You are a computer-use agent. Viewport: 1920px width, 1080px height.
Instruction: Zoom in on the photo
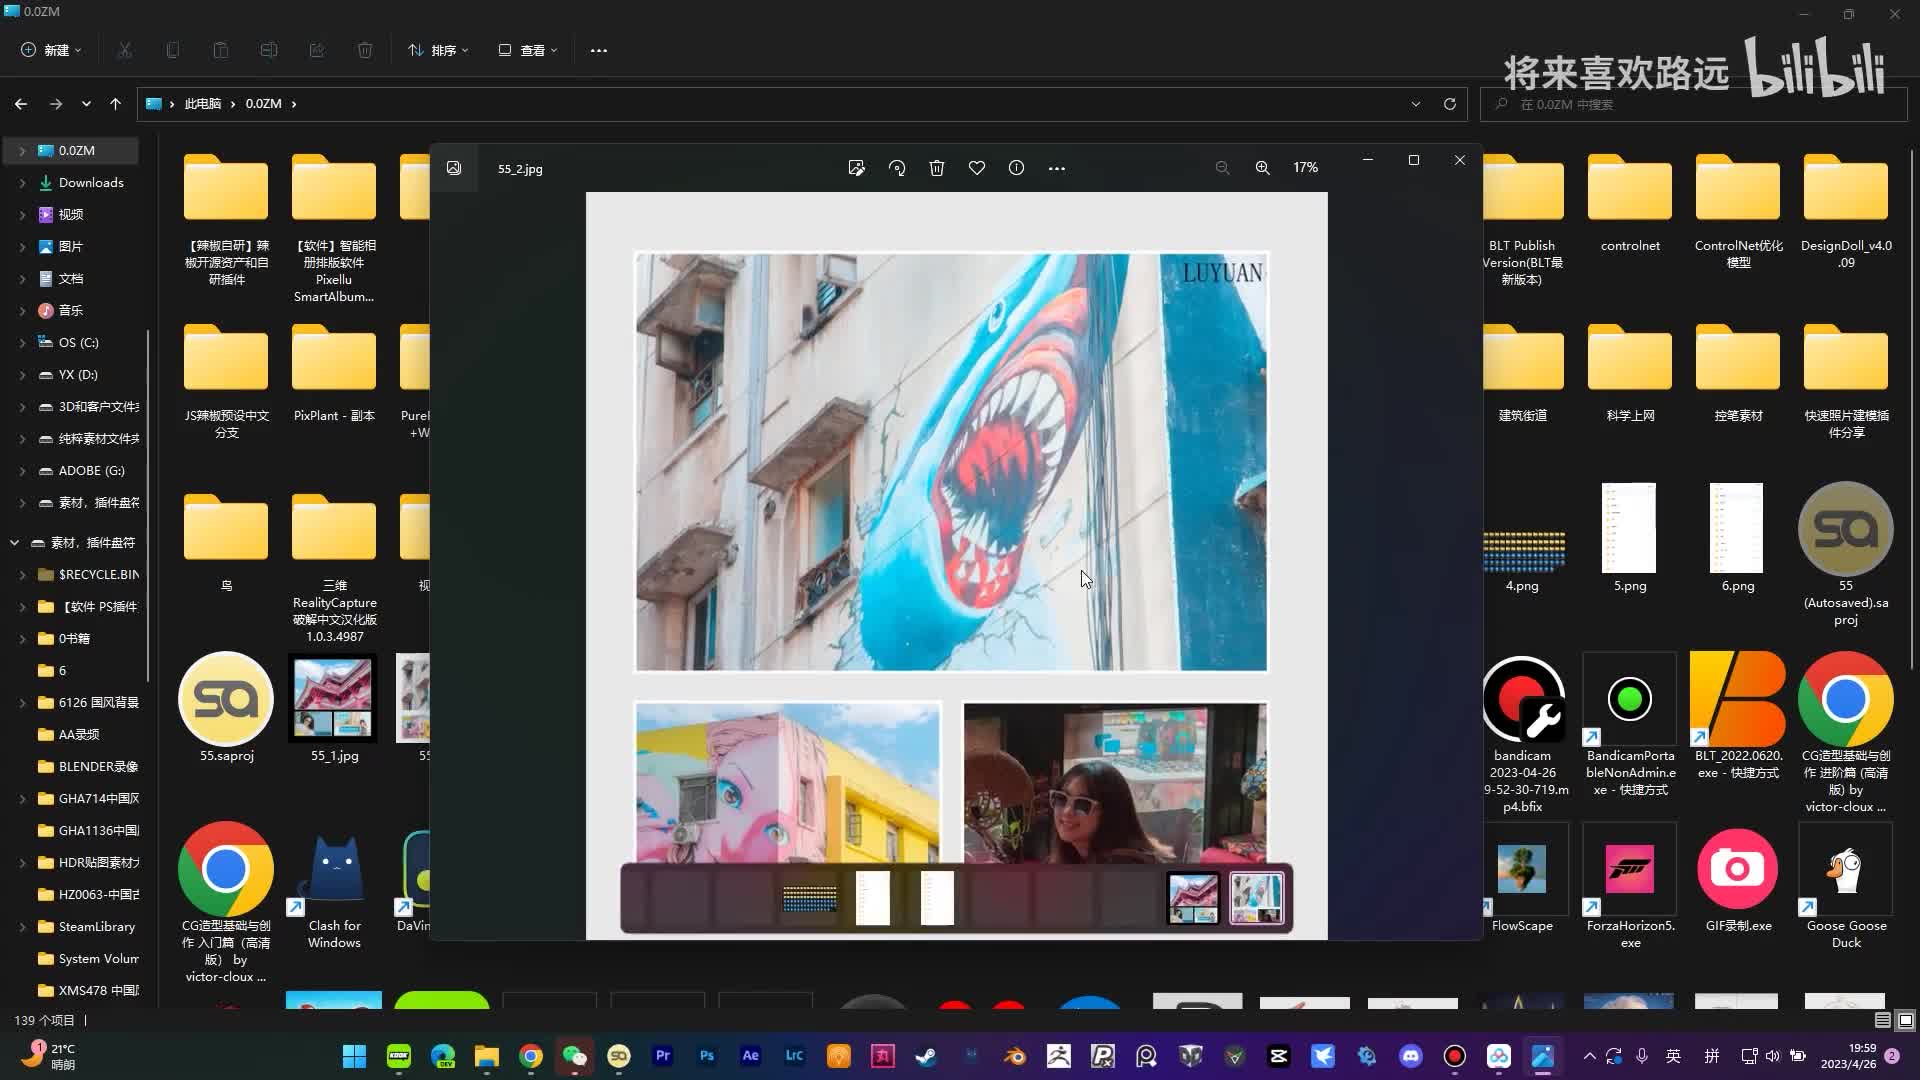[x=1263, y=168]
